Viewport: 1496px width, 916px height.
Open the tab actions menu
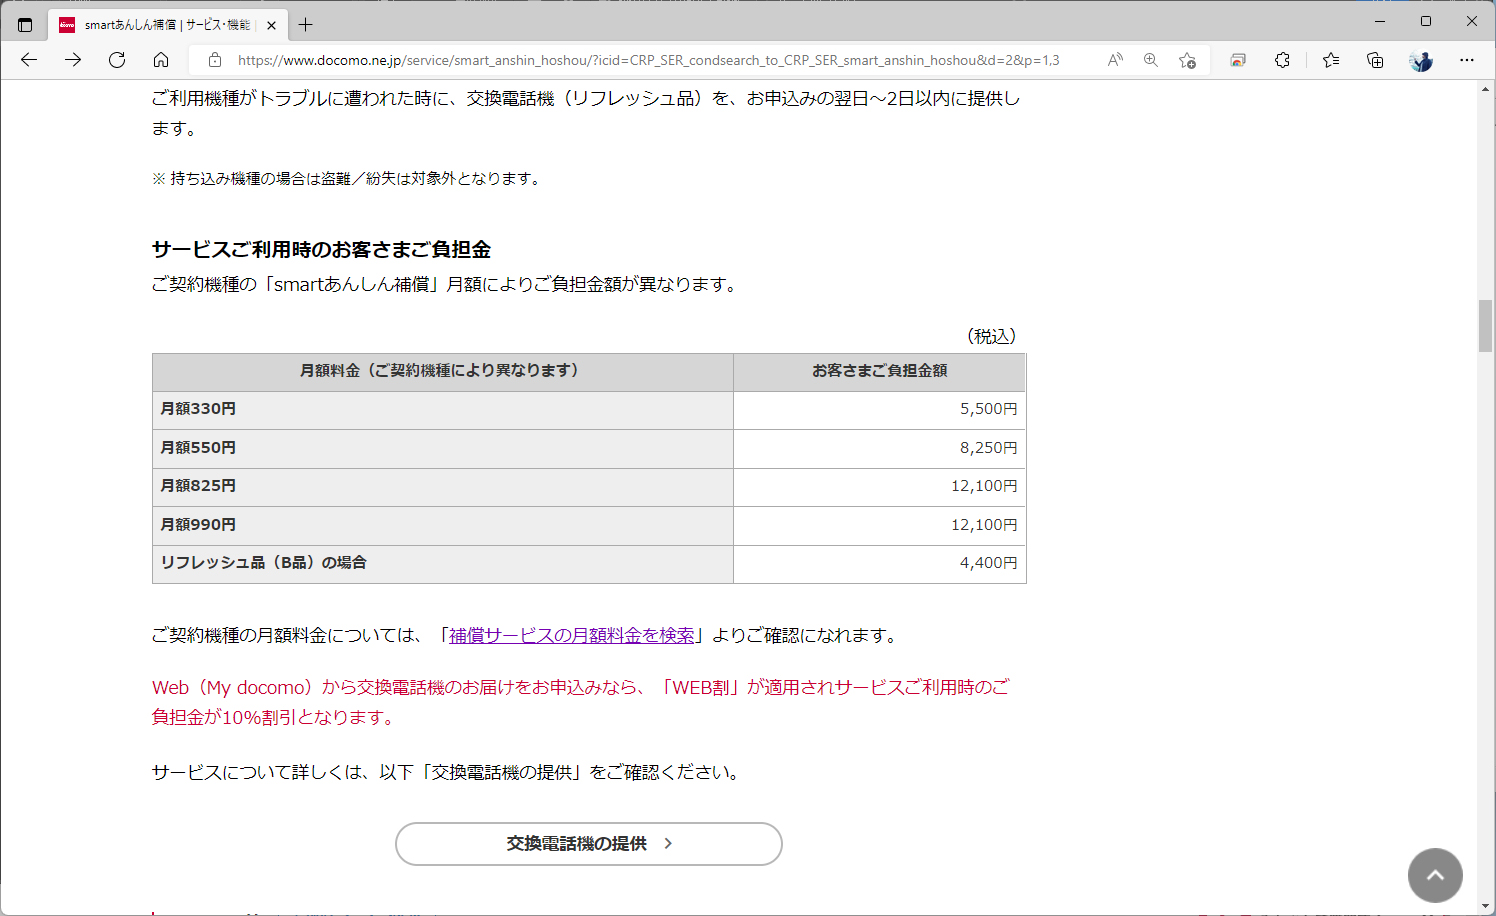24,24
